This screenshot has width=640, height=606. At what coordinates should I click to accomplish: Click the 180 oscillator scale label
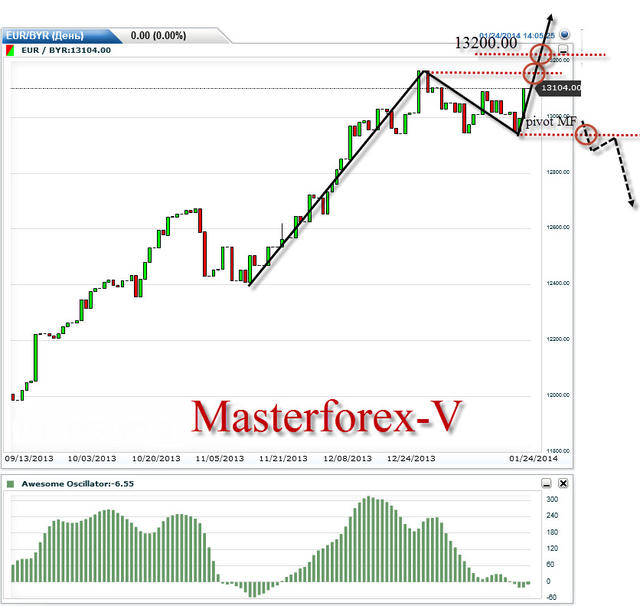(x=552, y=532)
